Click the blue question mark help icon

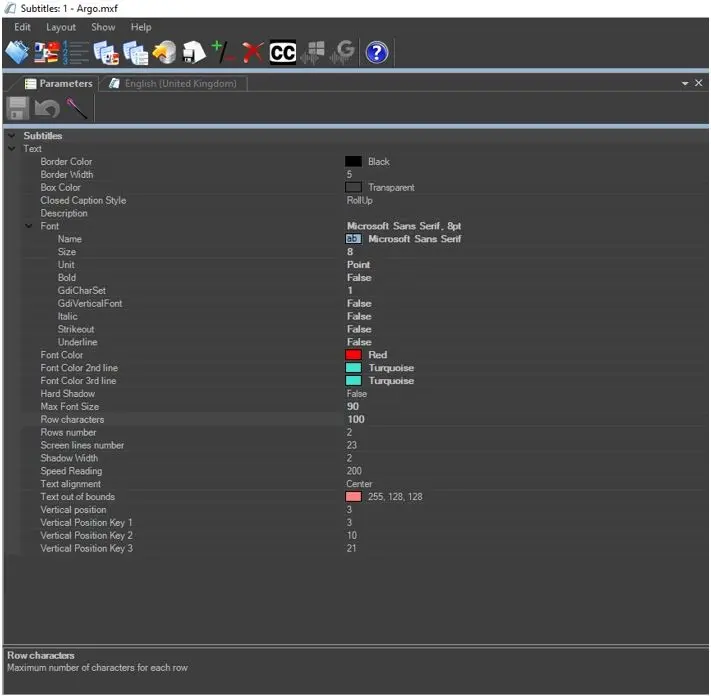[377, 53]
